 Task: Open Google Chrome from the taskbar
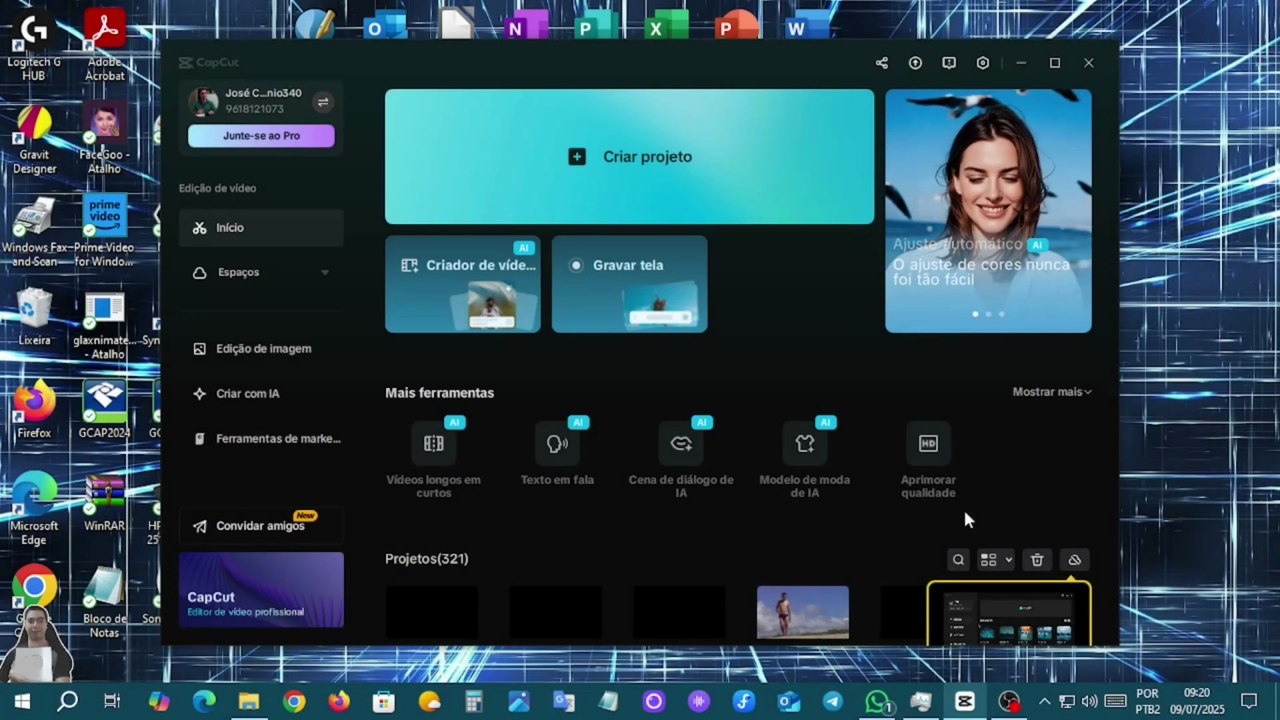294,701
